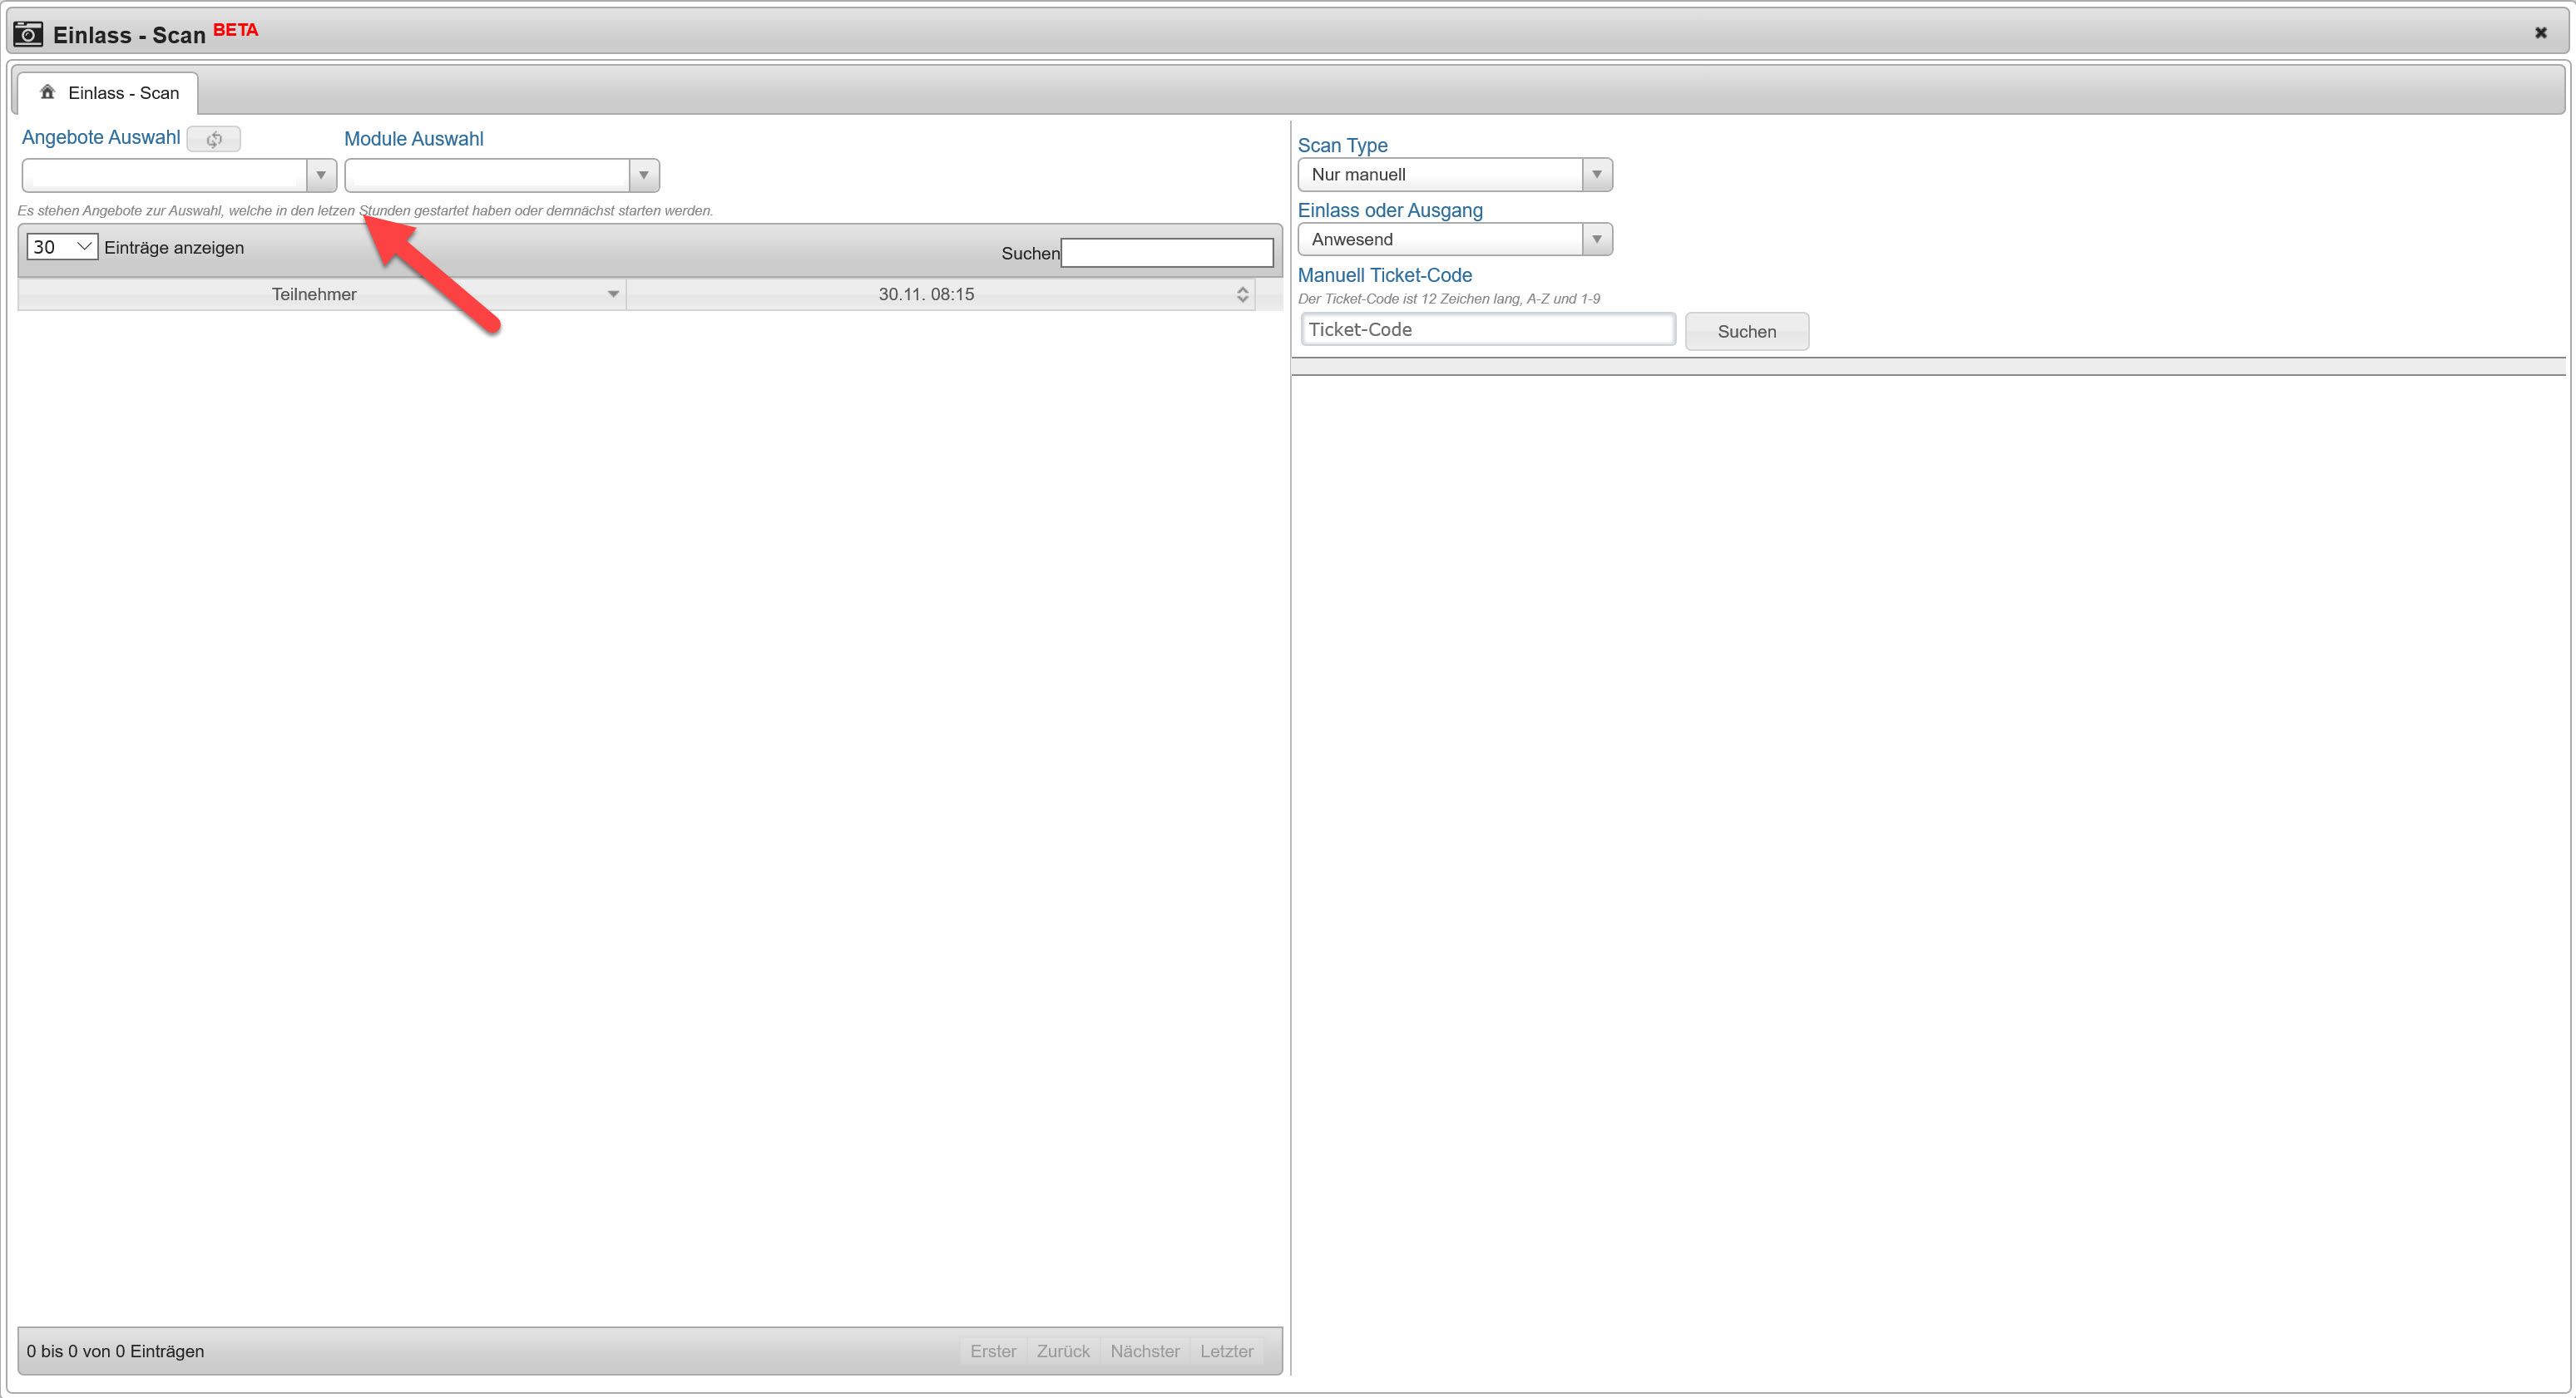Click the Zurück pagination button
Screen dimensions: 2576x1398
pos(1062,1351)
